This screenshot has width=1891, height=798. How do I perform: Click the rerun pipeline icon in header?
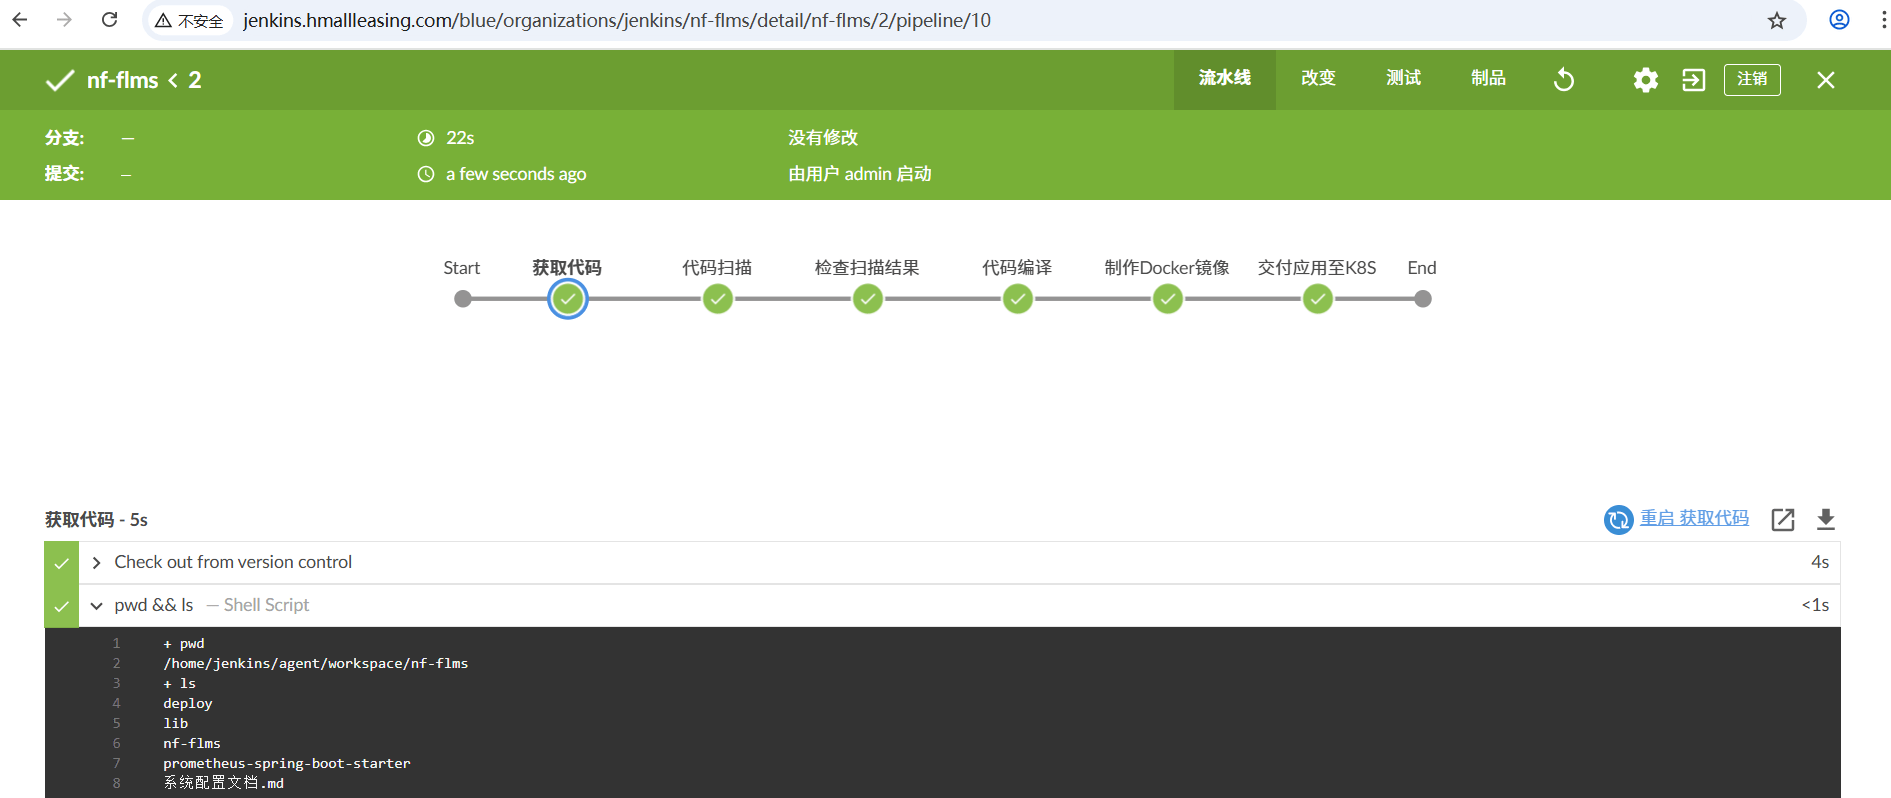pos(1564,80)
